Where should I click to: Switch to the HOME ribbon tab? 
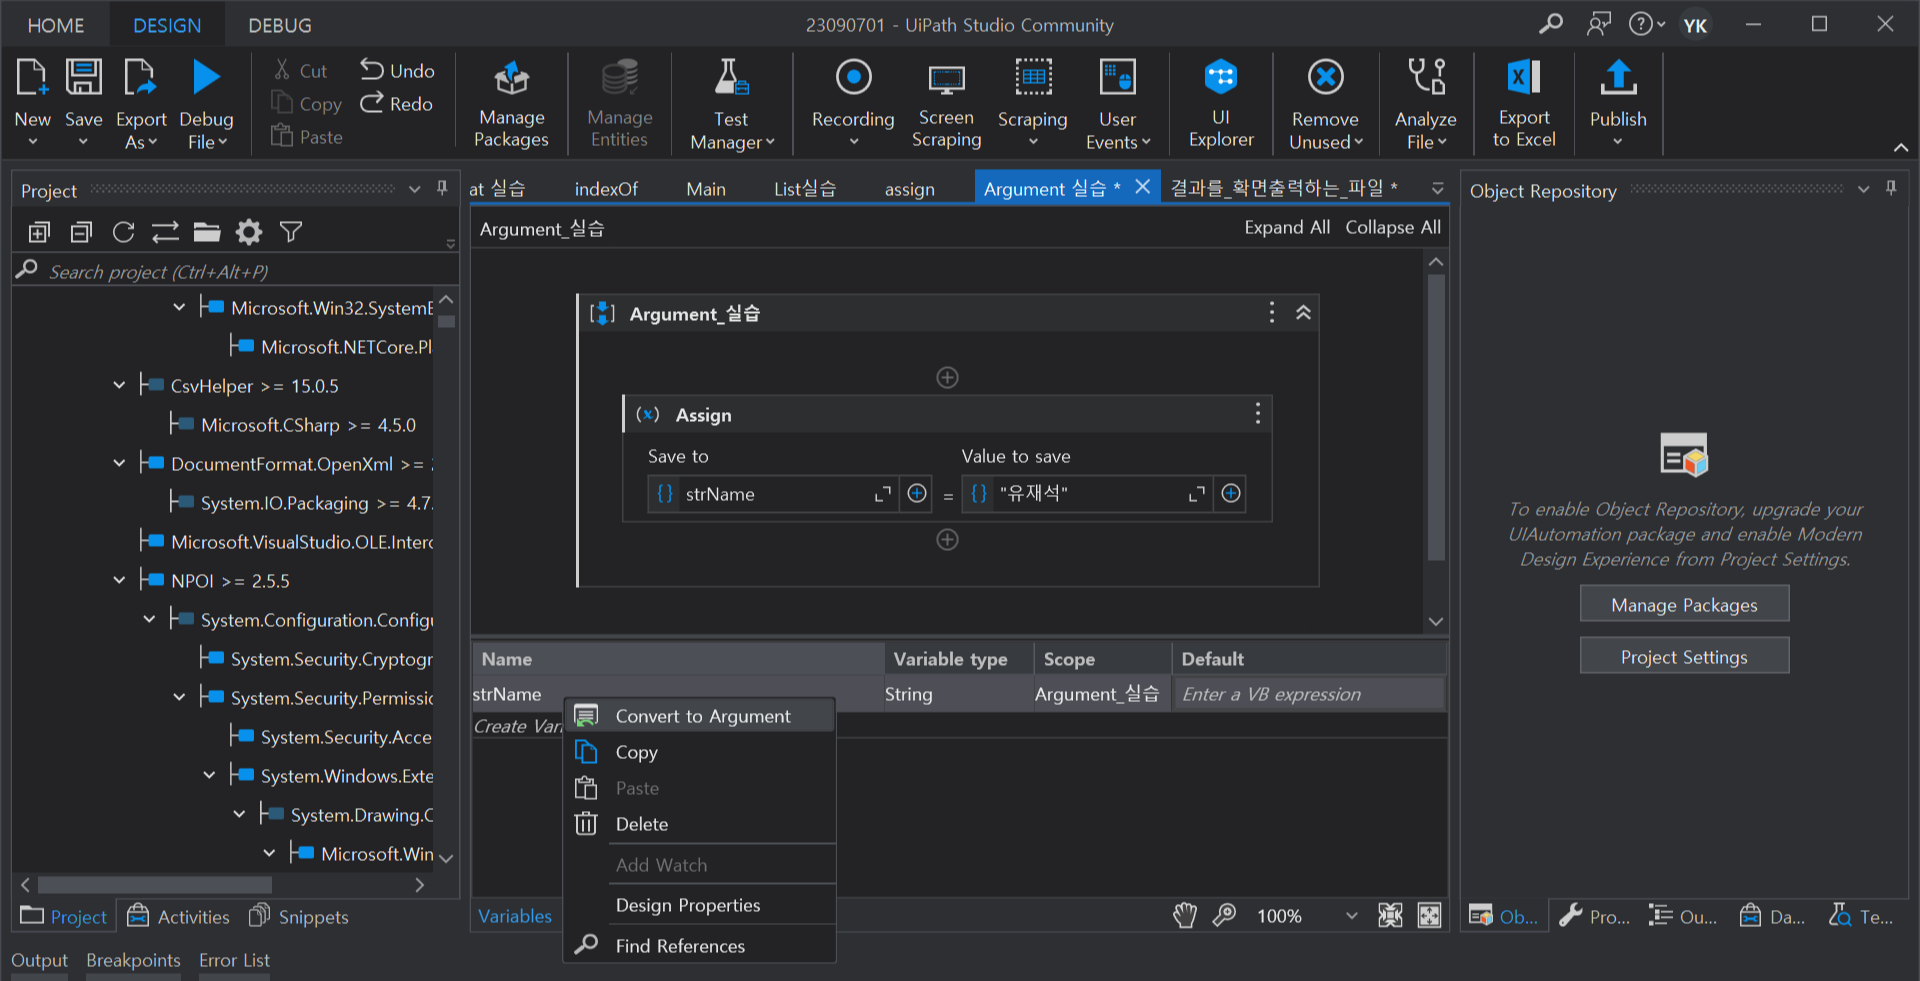55,25
